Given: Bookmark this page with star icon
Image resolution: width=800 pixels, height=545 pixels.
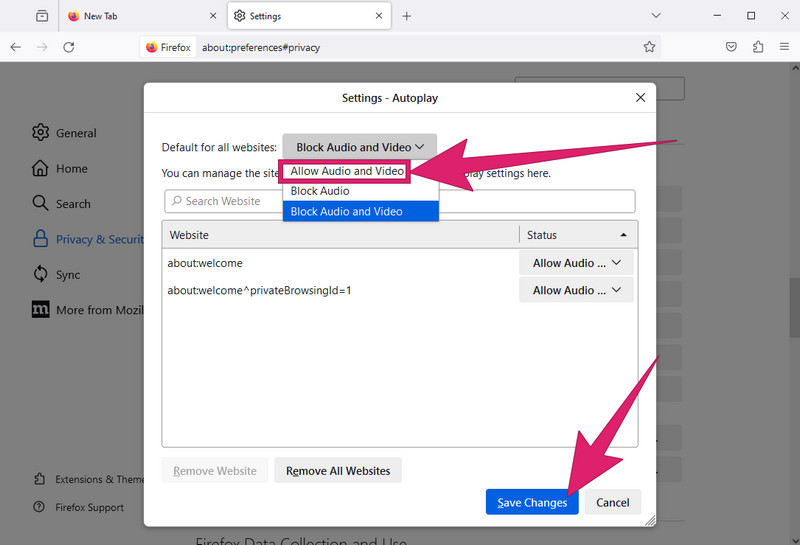Looking at the screenshot, I should [649, 47].
